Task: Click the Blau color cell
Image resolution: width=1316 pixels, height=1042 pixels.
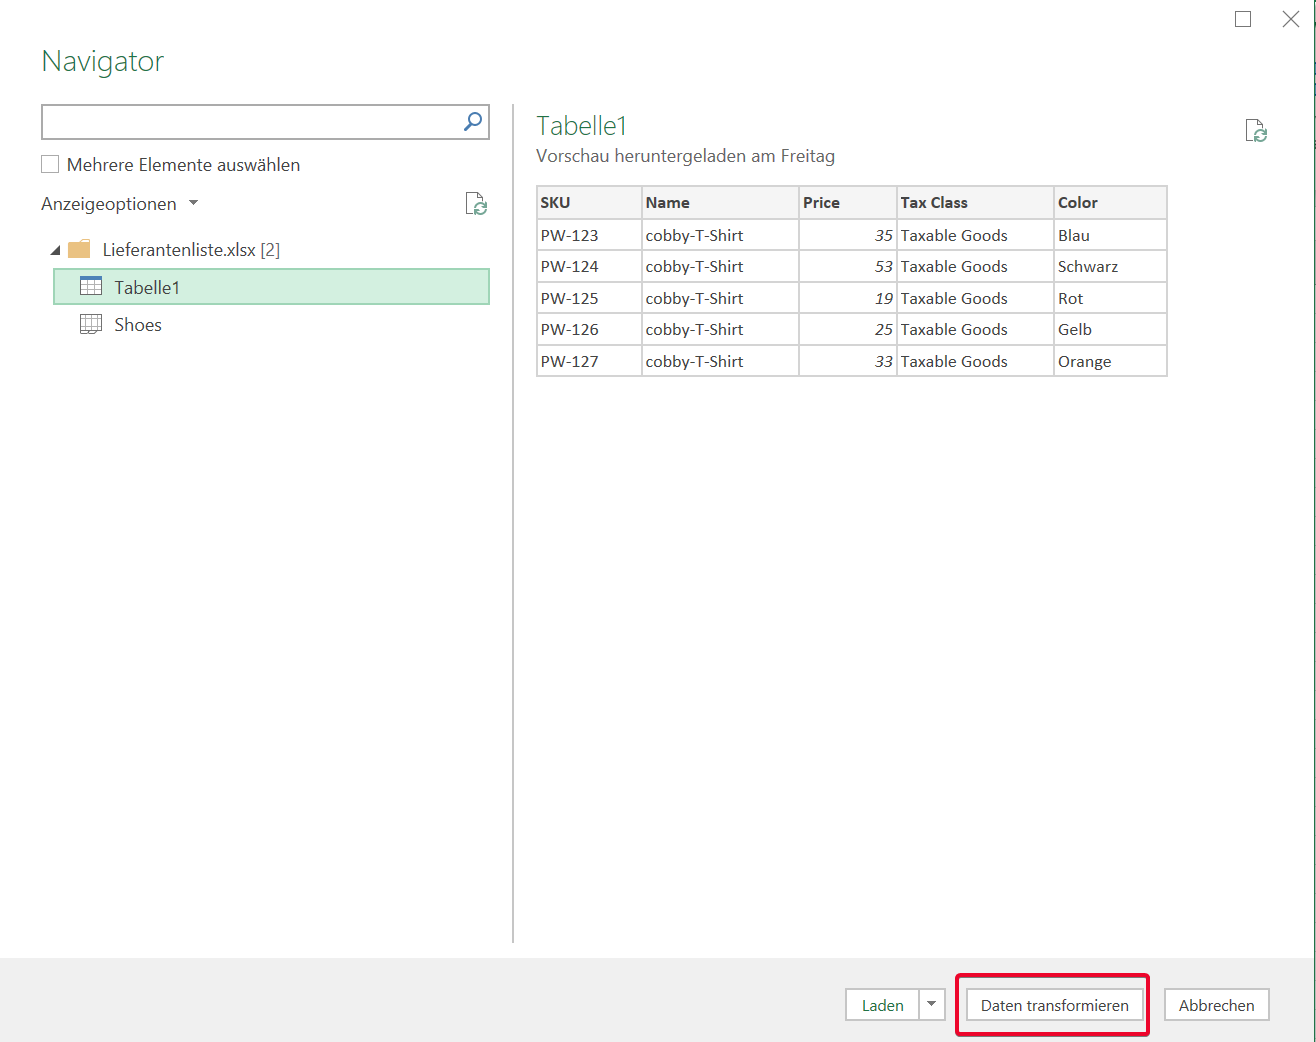Action: [1110, 235]
